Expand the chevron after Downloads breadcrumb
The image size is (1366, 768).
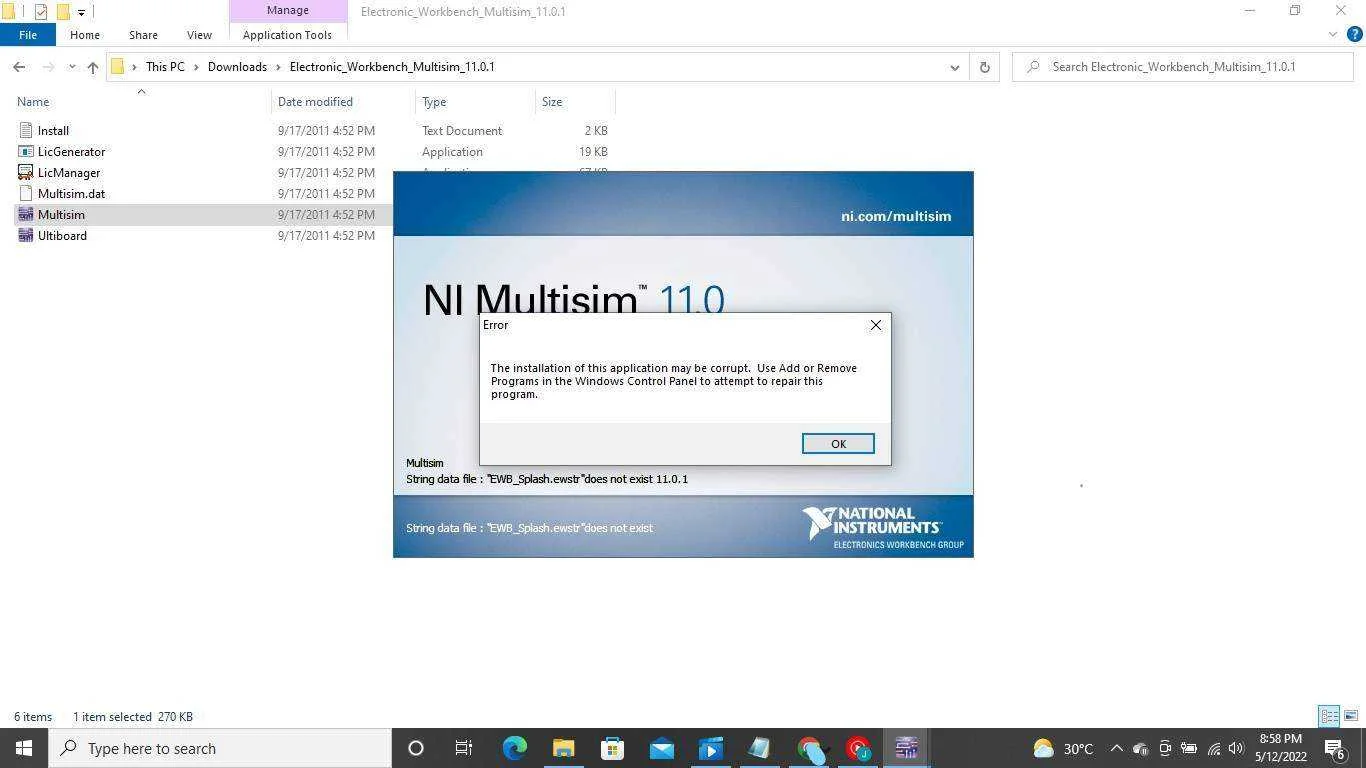tap(279, 67)
